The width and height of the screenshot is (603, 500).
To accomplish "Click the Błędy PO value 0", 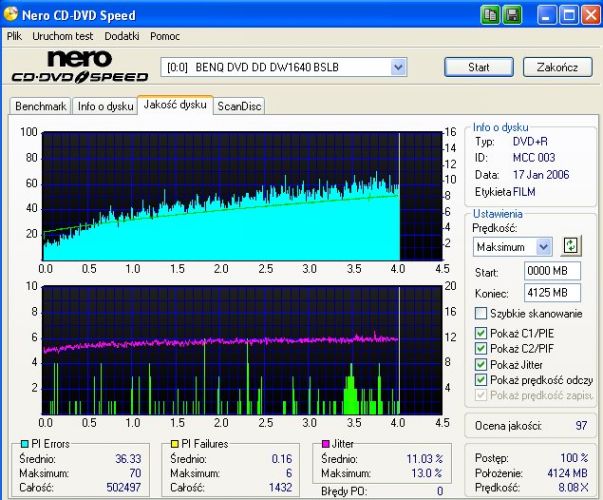I will coord(440,491).
